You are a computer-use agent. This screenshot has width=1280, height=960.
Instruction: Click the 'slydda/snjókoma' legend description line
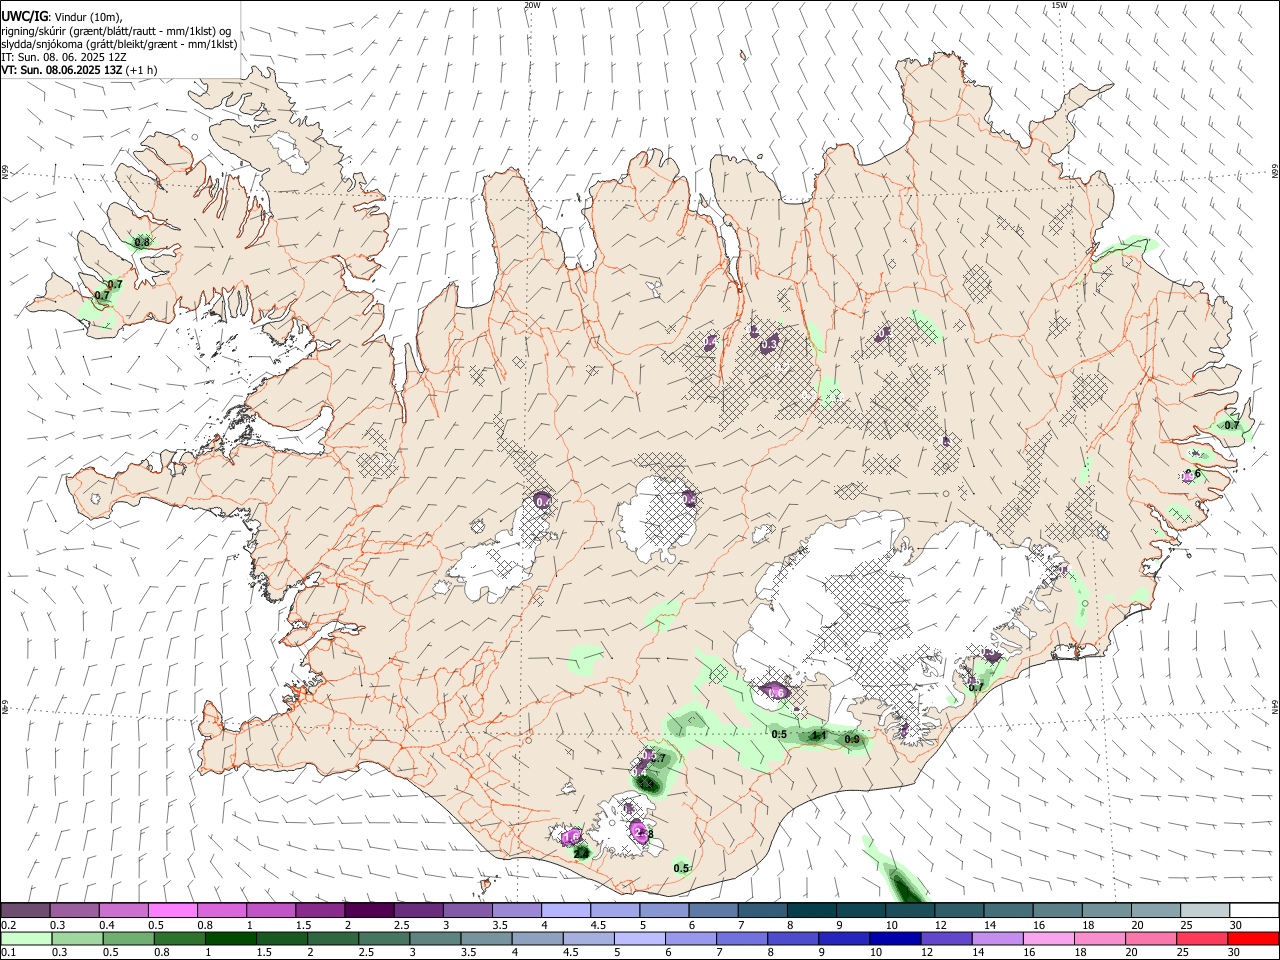(x=119, y=44)
